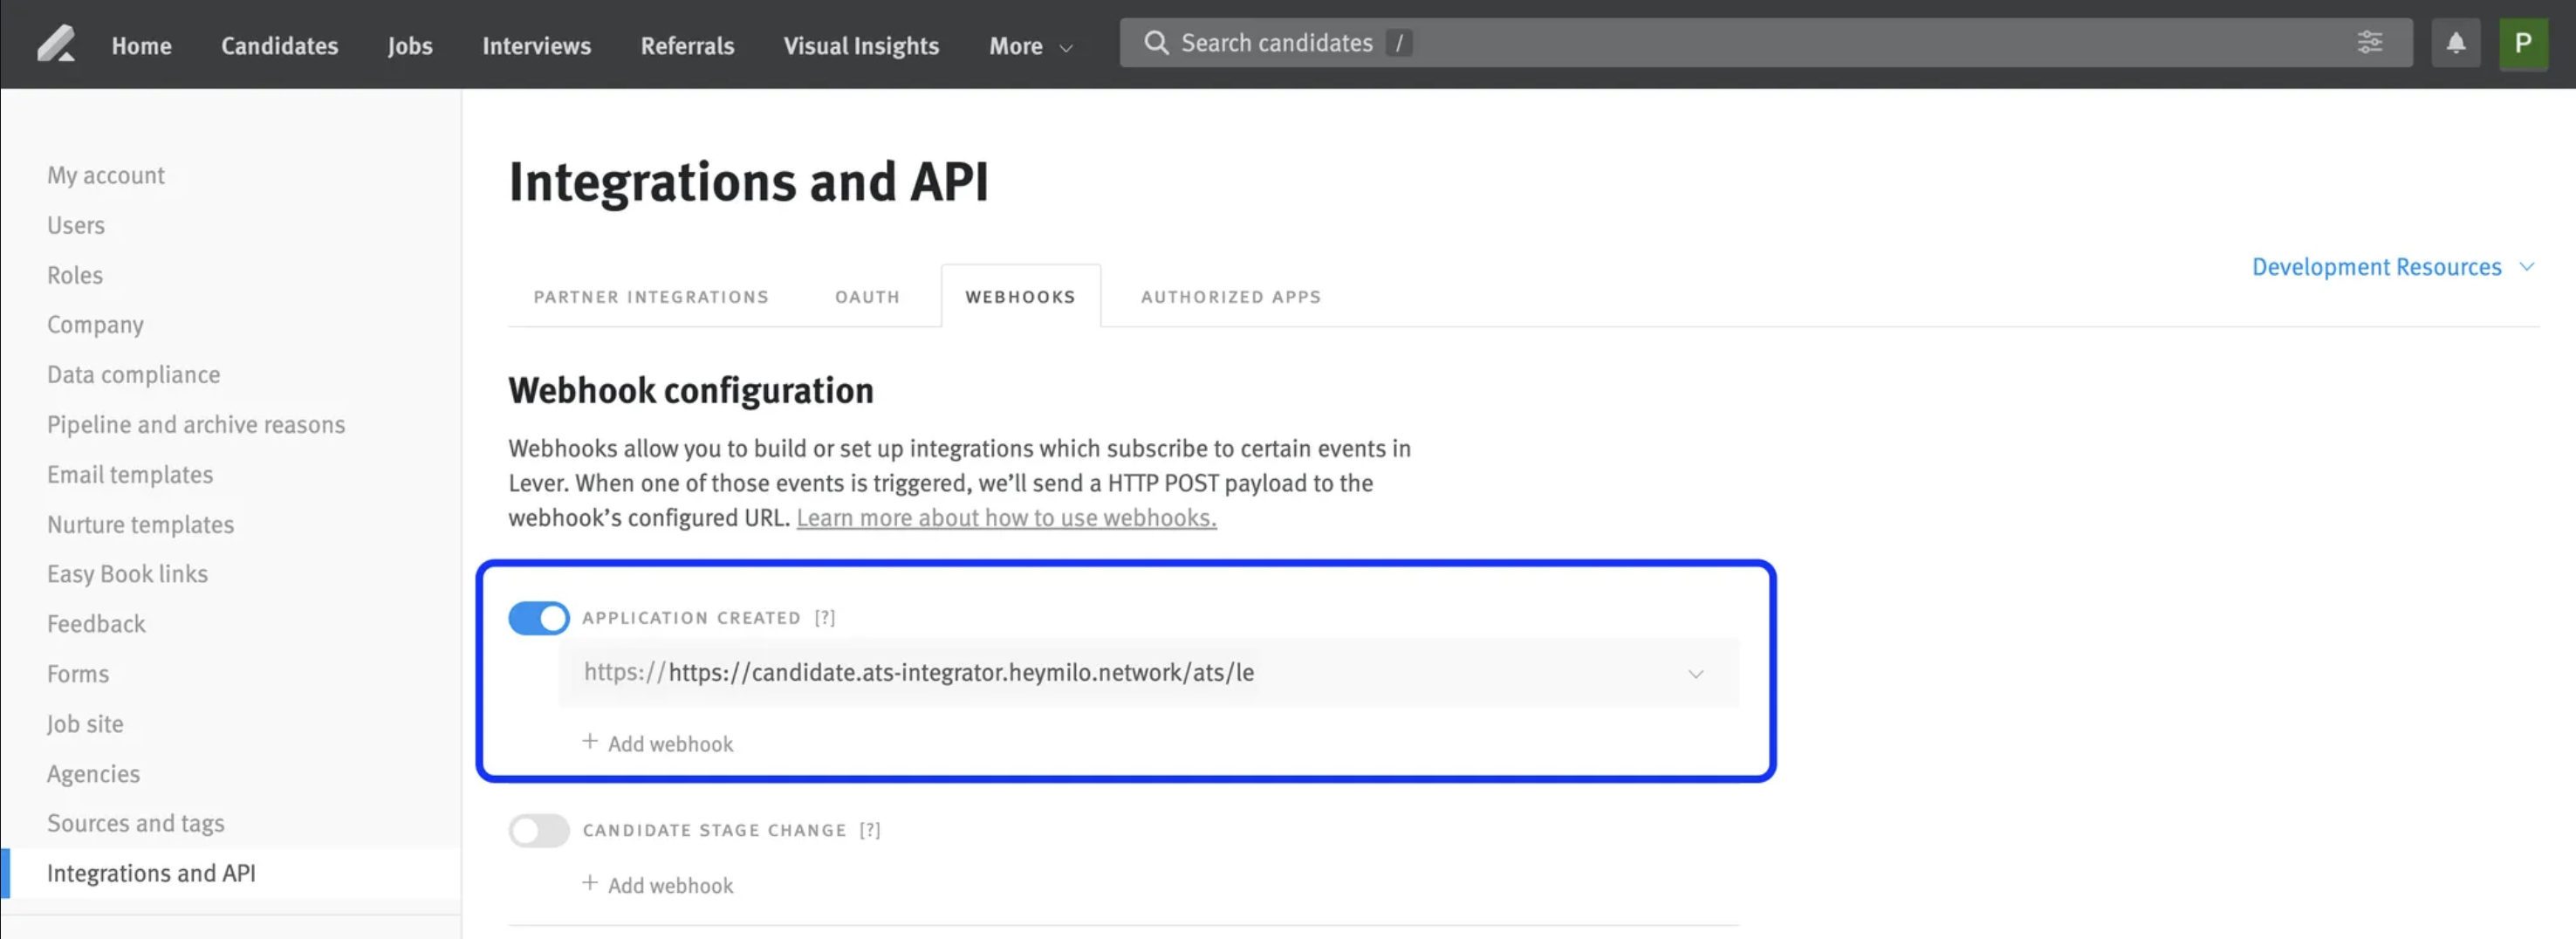Open Roles settings page
Viewport: 2576px width, 939px height.
pyautogui.click(x=75, y=275)
